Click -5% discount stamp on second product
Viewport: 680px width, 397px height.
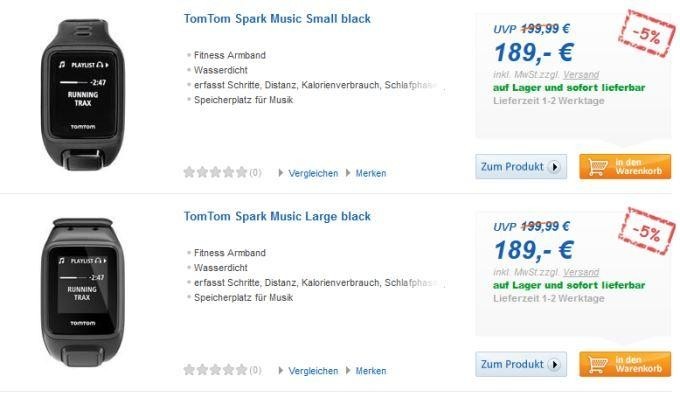(647, 231)
